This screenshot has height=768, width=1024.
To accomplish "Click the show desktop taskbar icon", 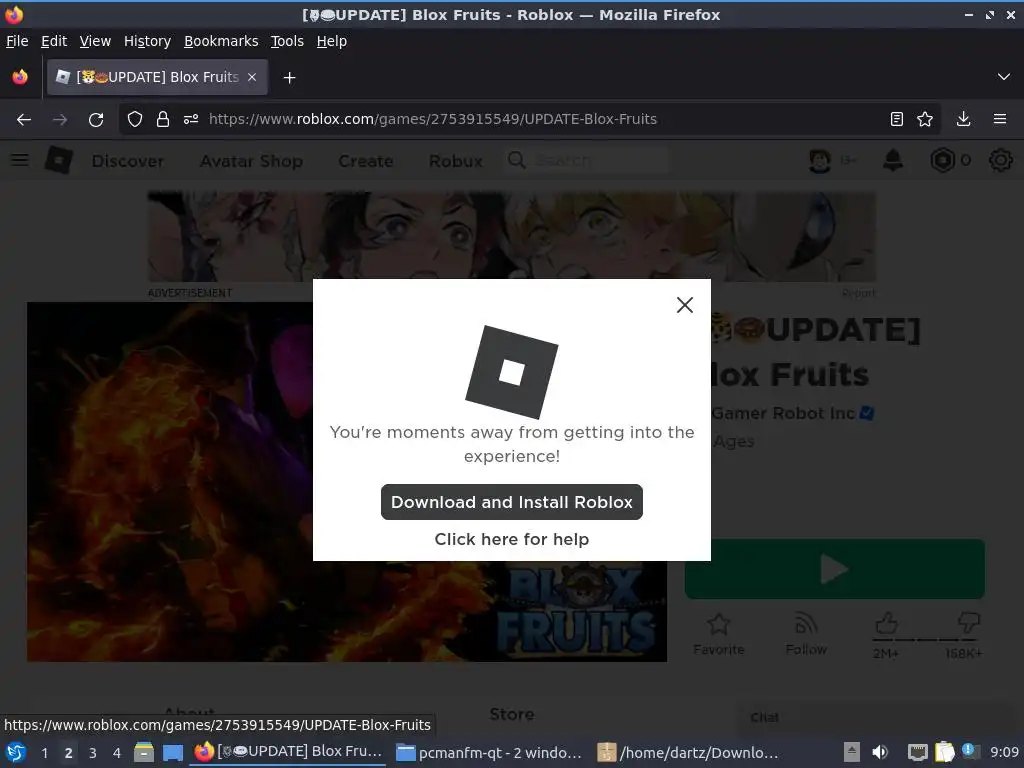I will coord(172,752).
